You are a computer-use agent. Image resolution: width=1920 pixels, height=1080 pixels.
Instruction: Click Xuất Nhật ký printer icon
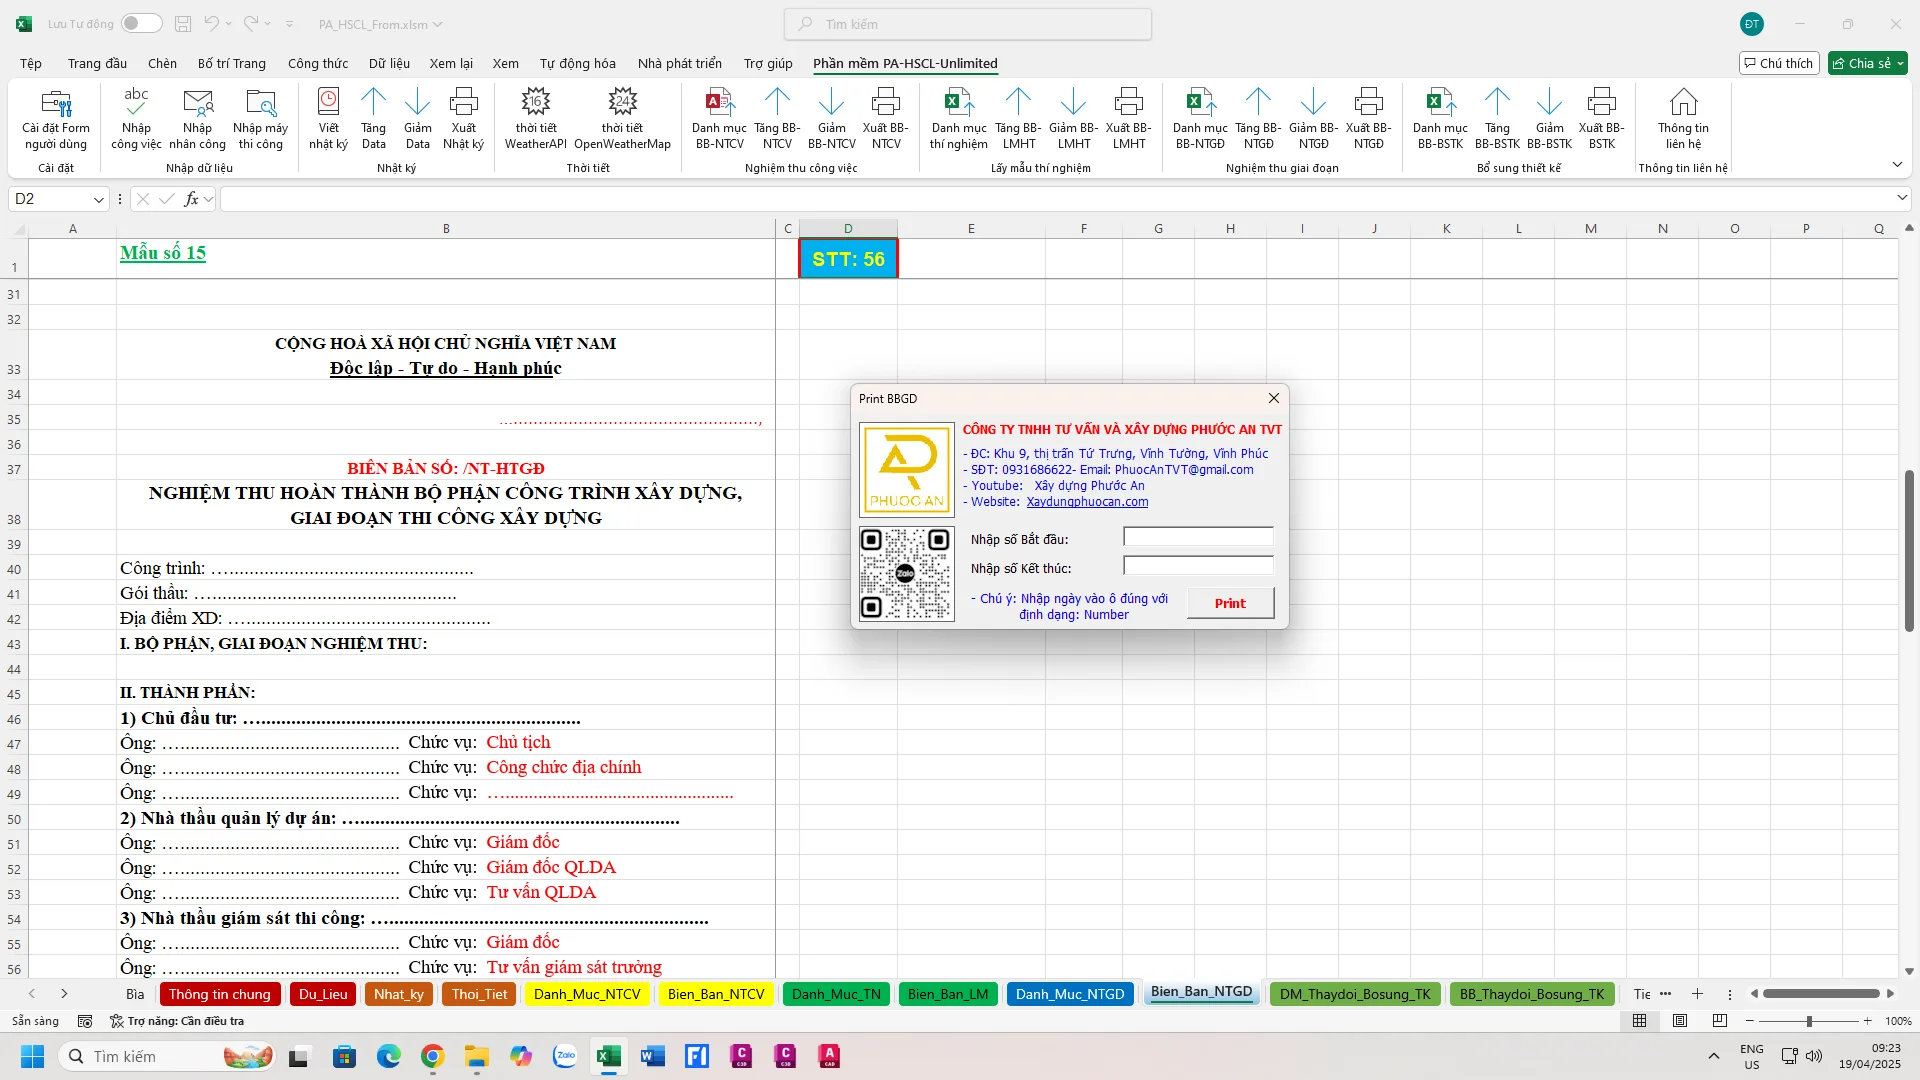pos(463,119)
